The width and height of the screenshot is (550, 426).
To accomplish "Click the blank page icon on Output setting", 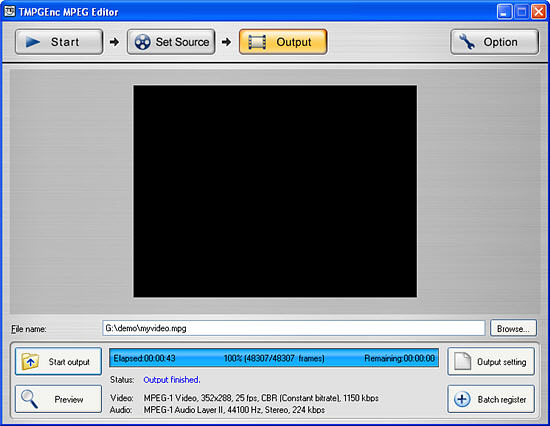I will 463,361.
